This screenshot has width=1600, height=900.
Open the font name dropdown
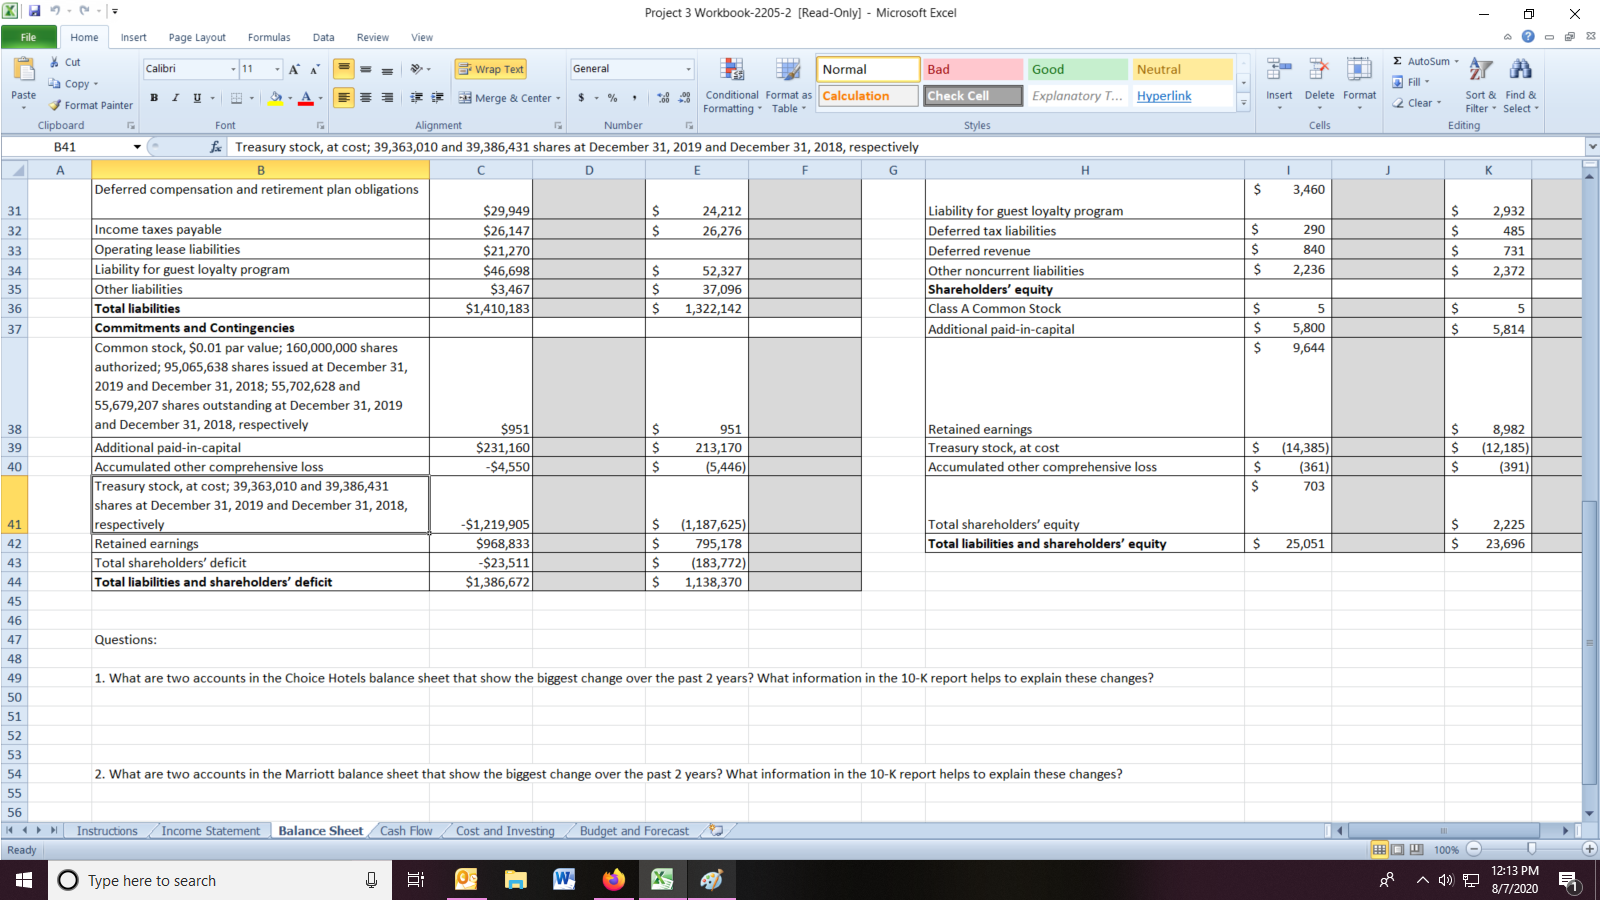[x=231, y=69]
